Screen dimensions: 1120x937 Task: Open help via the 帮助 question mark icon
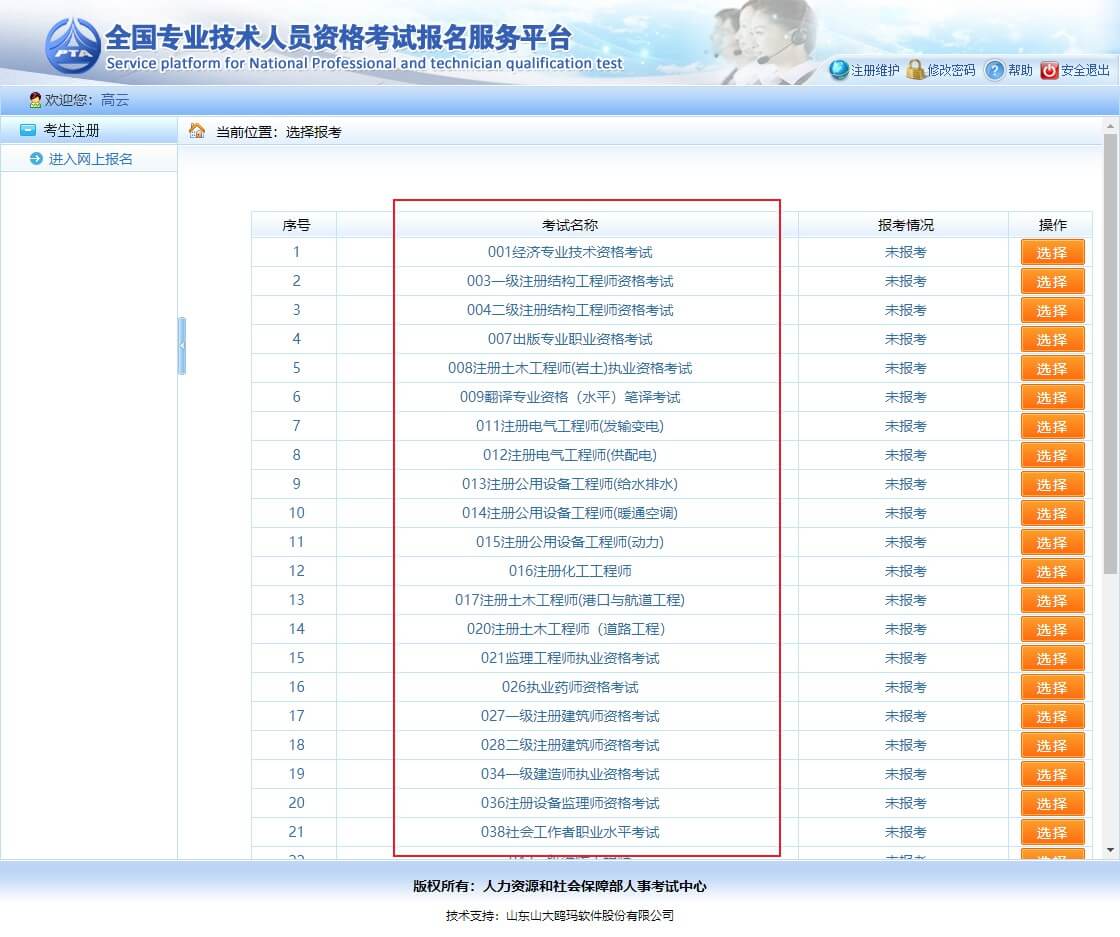click(992, 70)
